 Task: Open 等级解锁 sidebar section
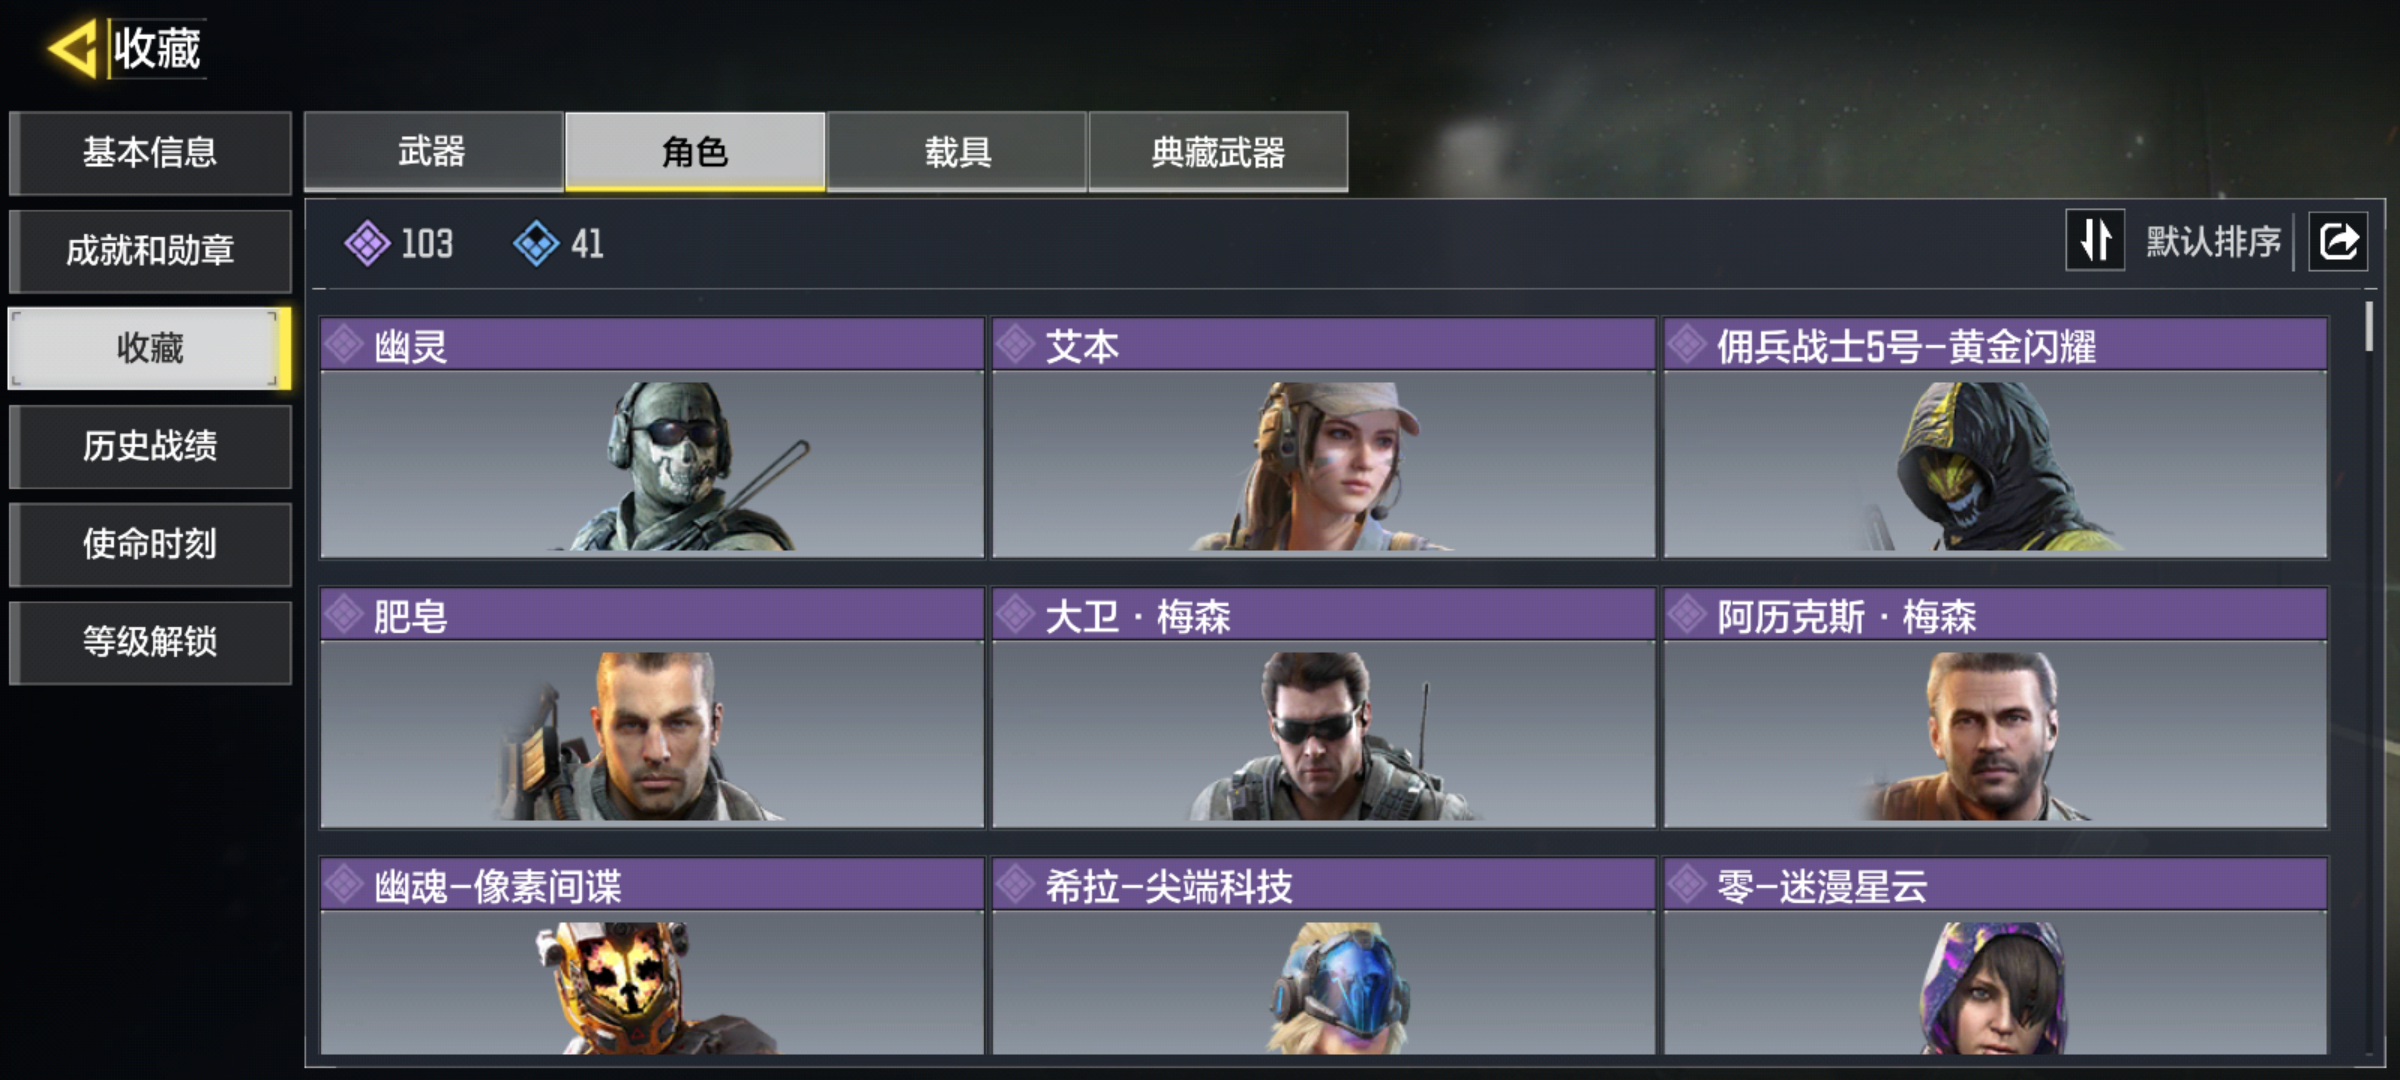(150, 642)
